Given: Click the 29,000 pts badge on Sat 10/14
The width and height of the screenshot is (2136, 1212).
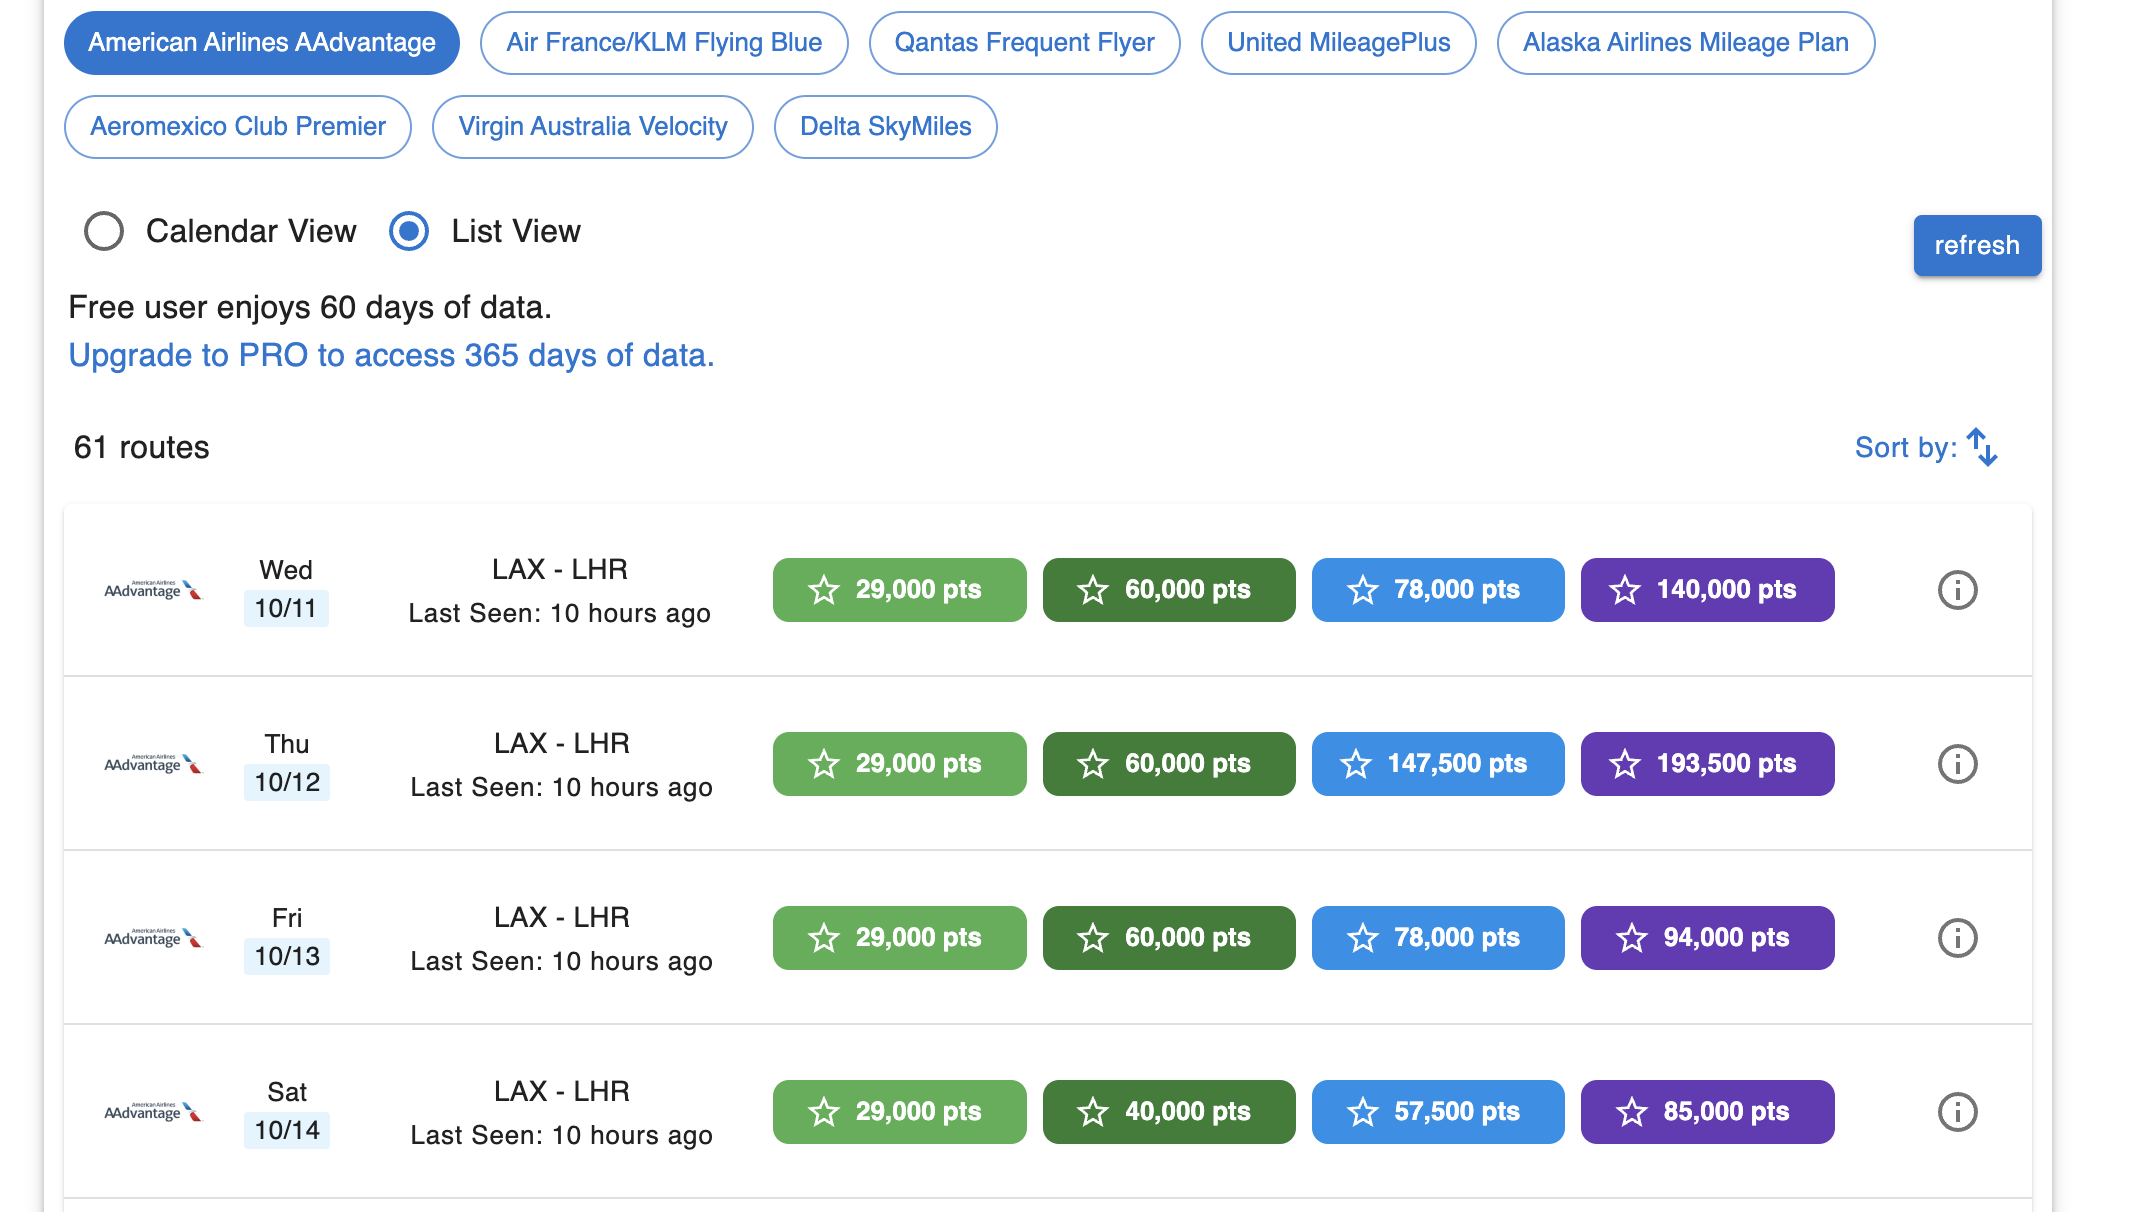Looking at the screenshot, I should pos(899,1111).
